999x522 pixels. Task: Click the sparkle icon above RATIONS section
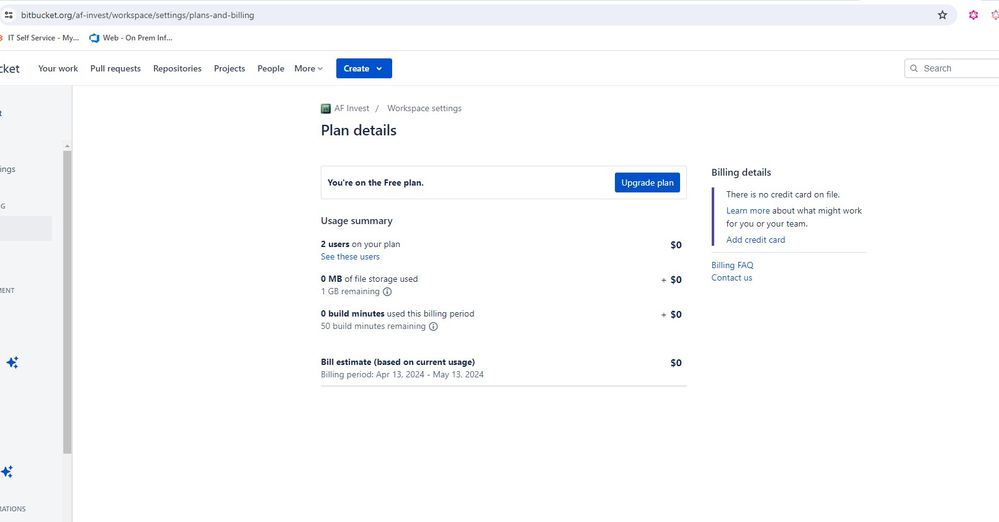7,472
